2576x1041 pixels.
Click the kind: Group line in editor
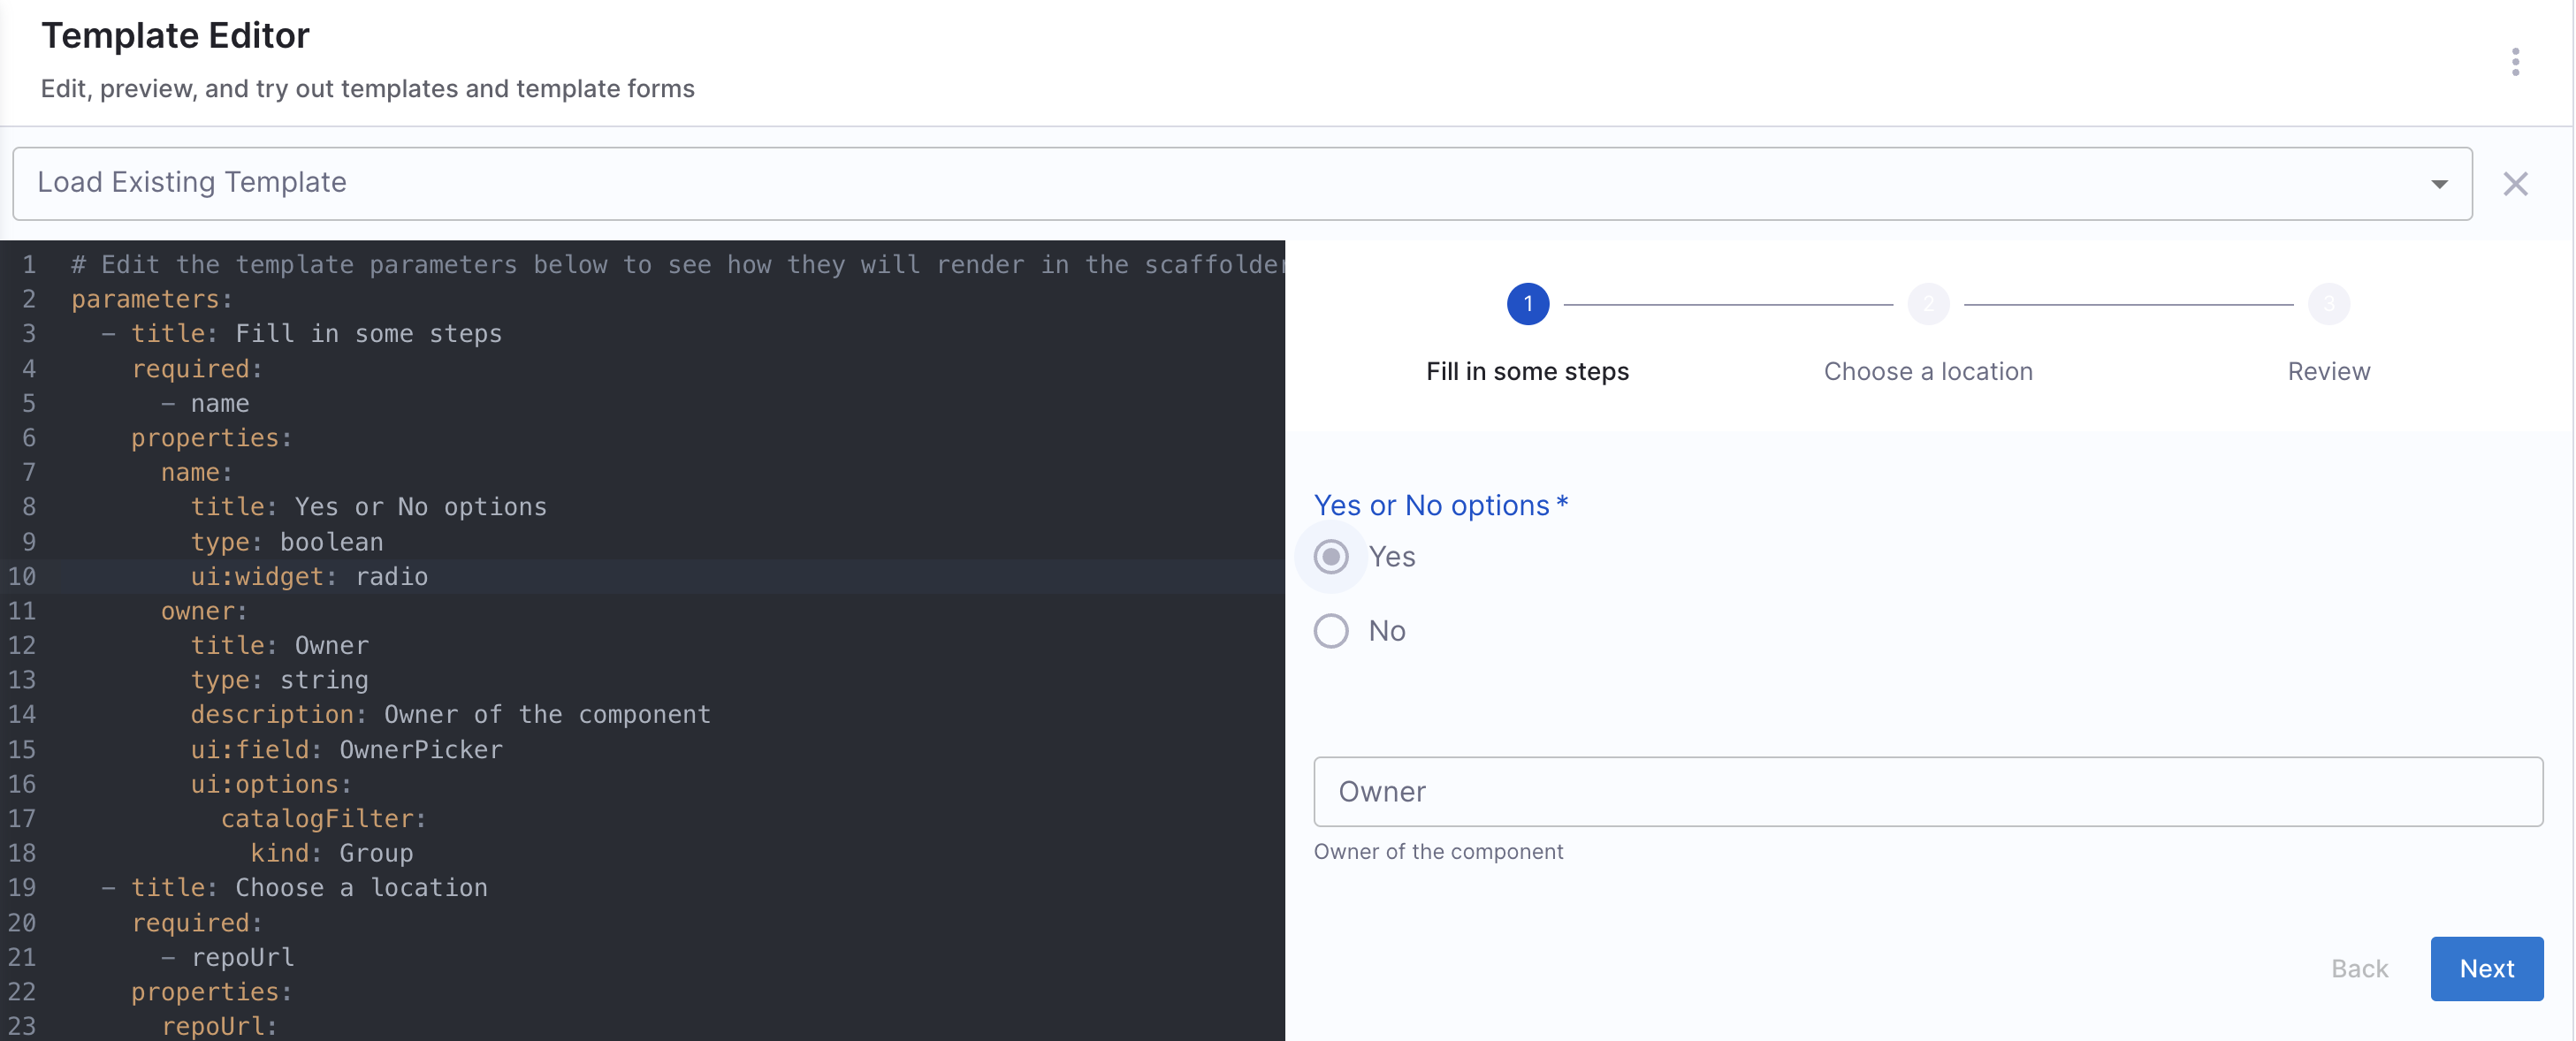click(x=331, y=853)
